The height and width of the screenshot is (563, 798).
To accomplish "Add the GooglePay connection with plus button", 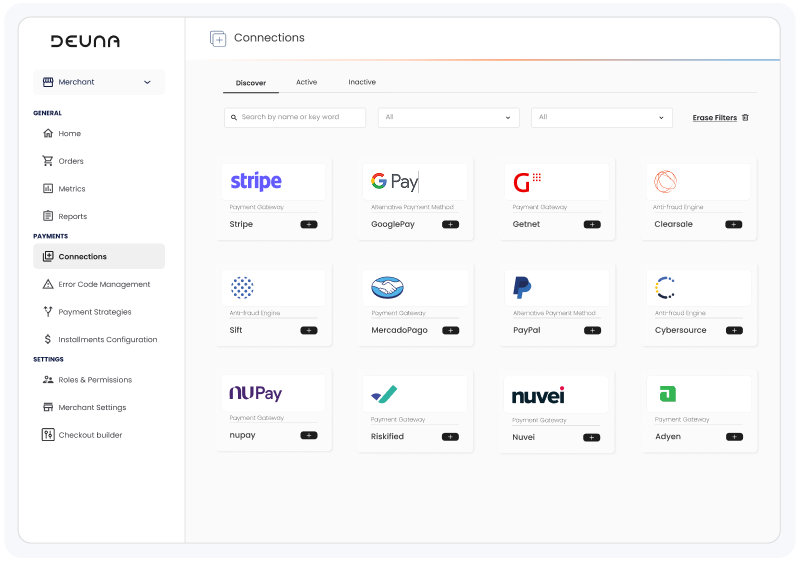I will (450, 224).
